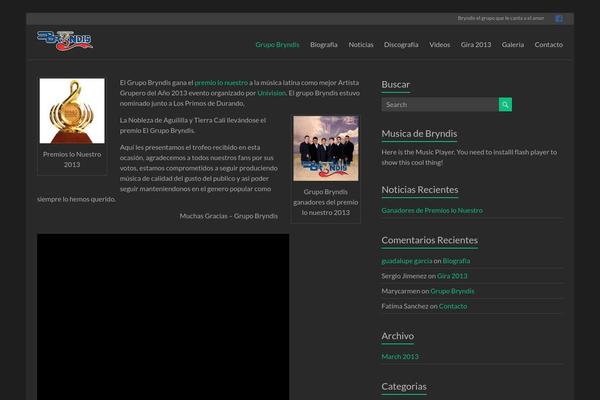
Task: Follow the Biografia link in recent comments
Action: (456, 261)
